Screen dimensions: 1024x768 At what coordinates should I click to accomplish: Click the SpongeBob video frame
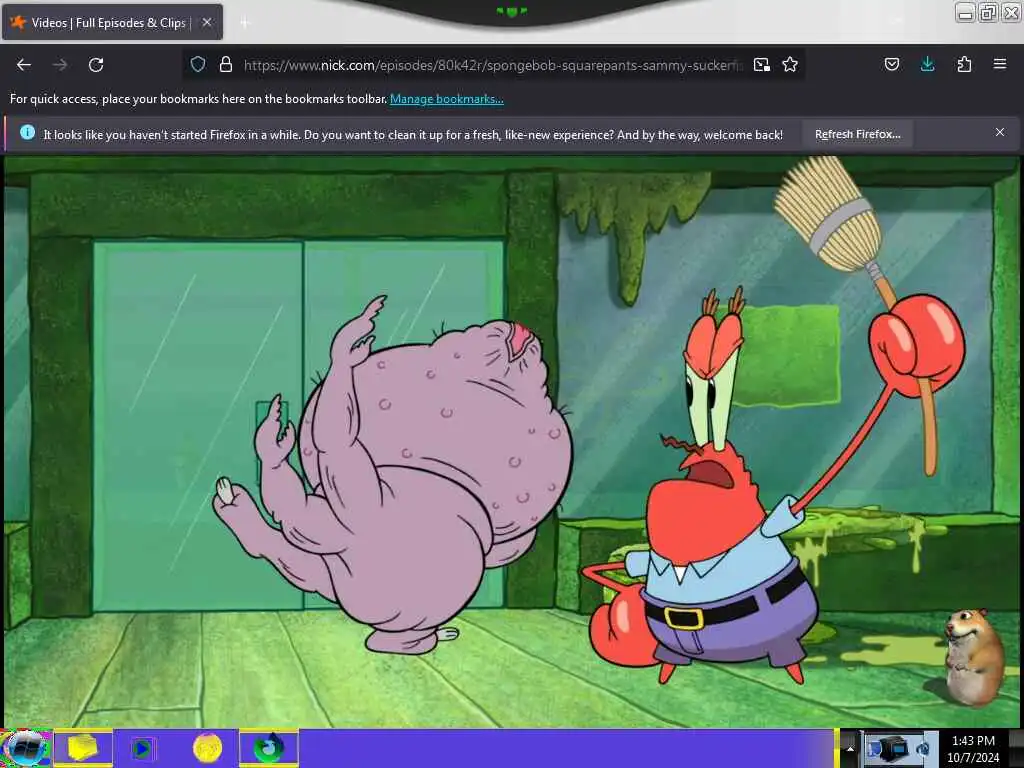pos(511,441)
